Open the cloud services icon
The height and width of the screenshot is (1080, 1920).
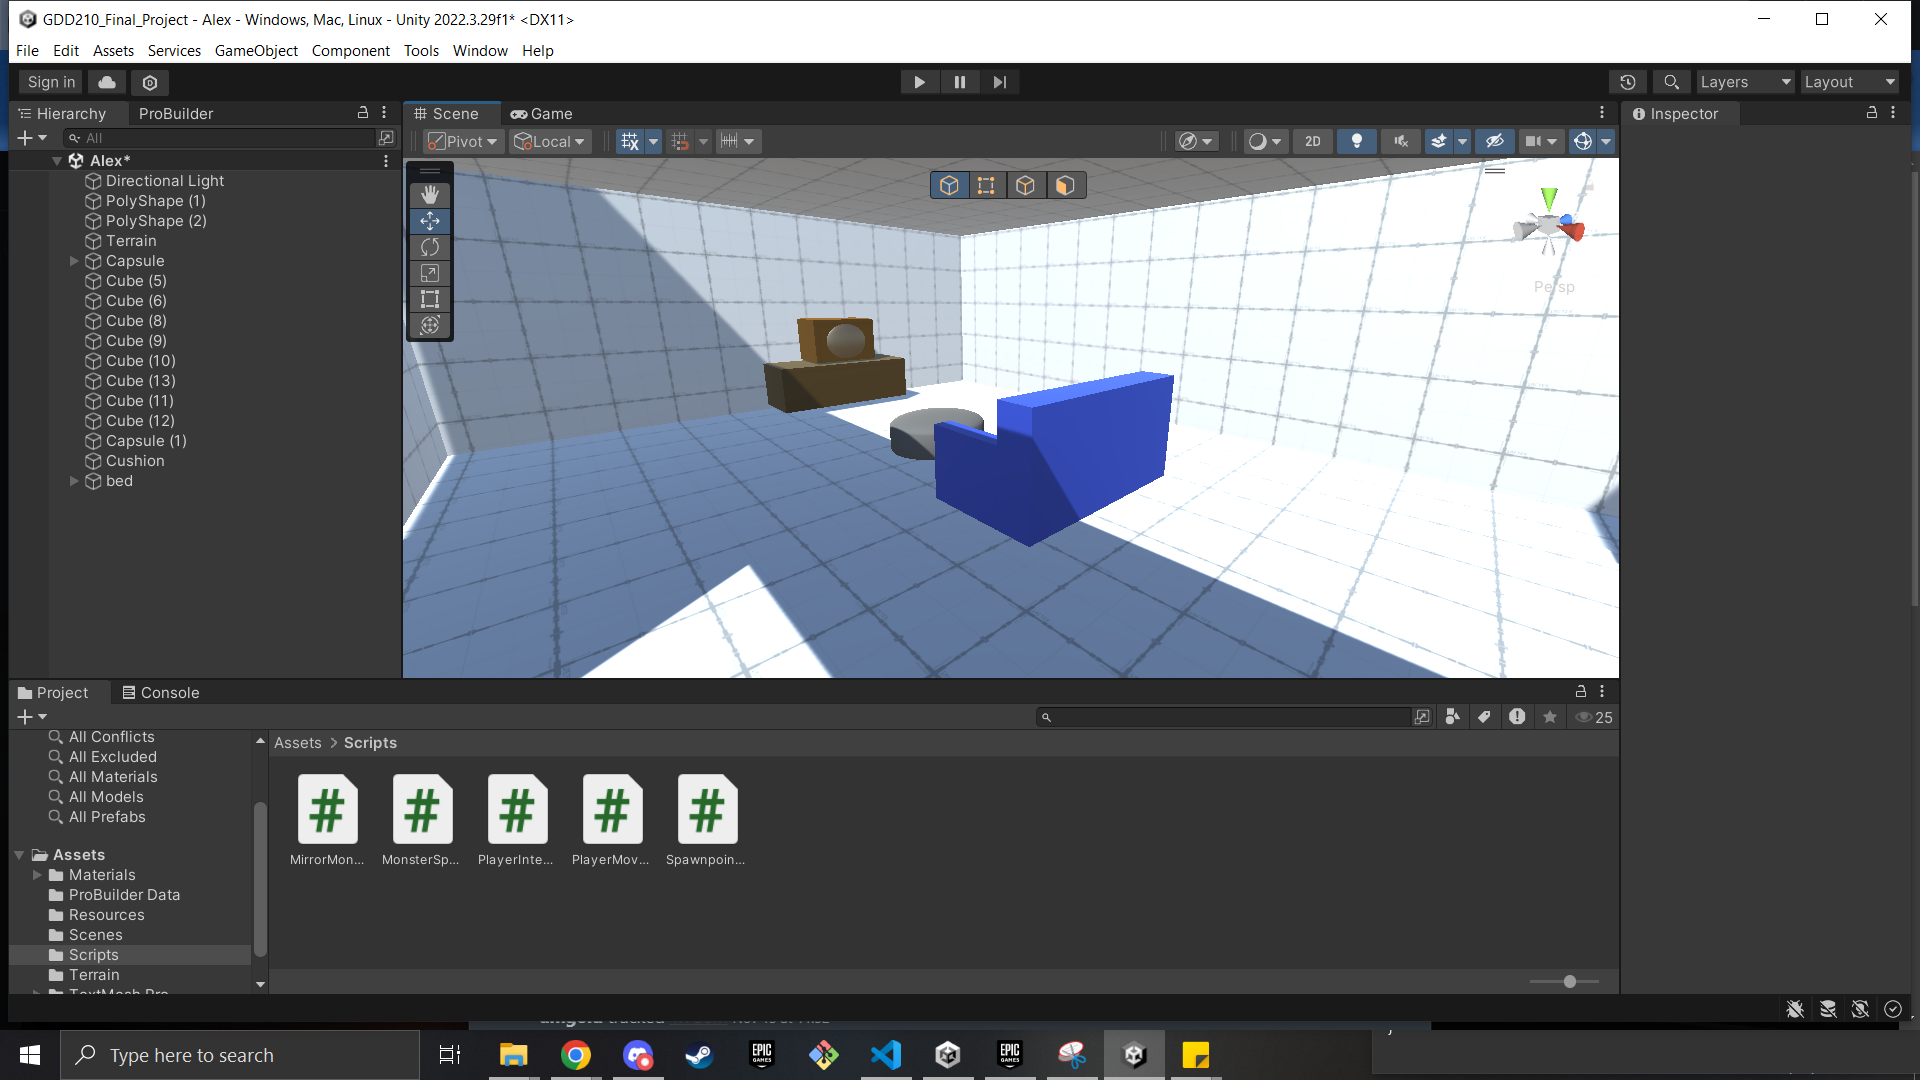coord(107,82)
